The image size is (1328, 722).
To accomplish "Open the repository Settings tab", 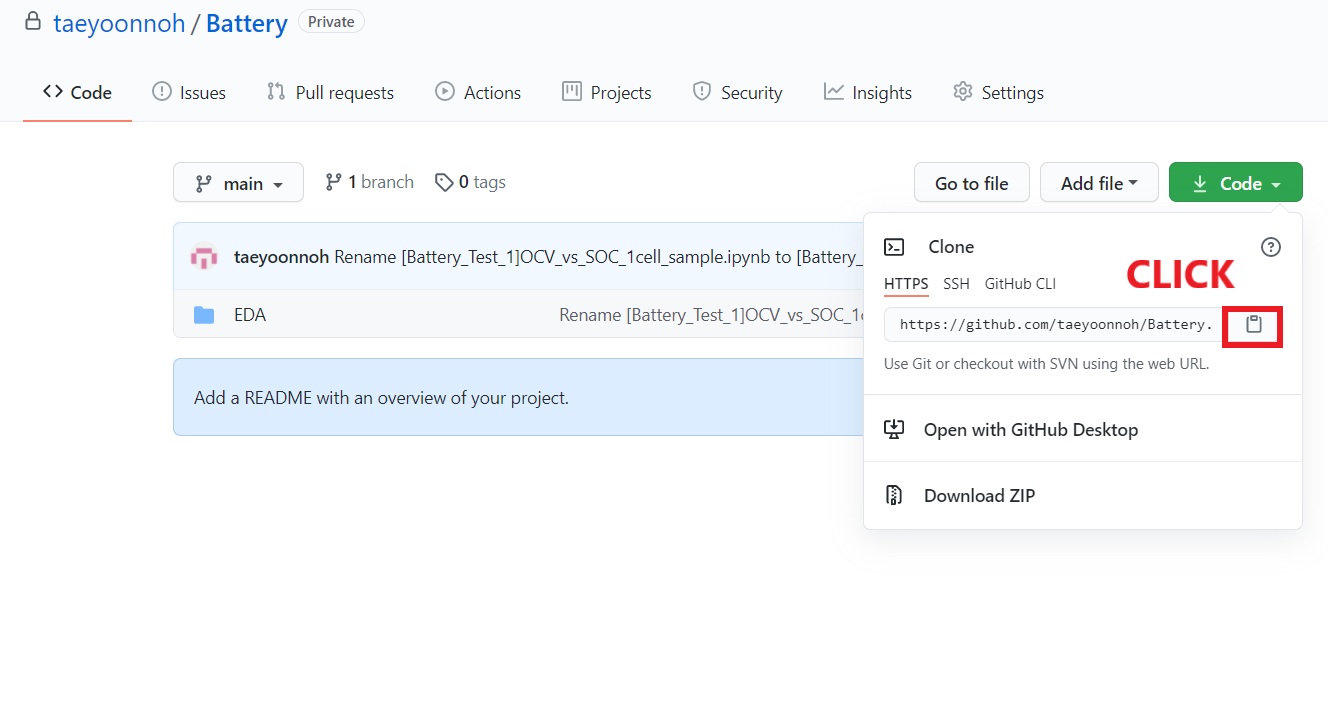I will (x=998, y=92).
